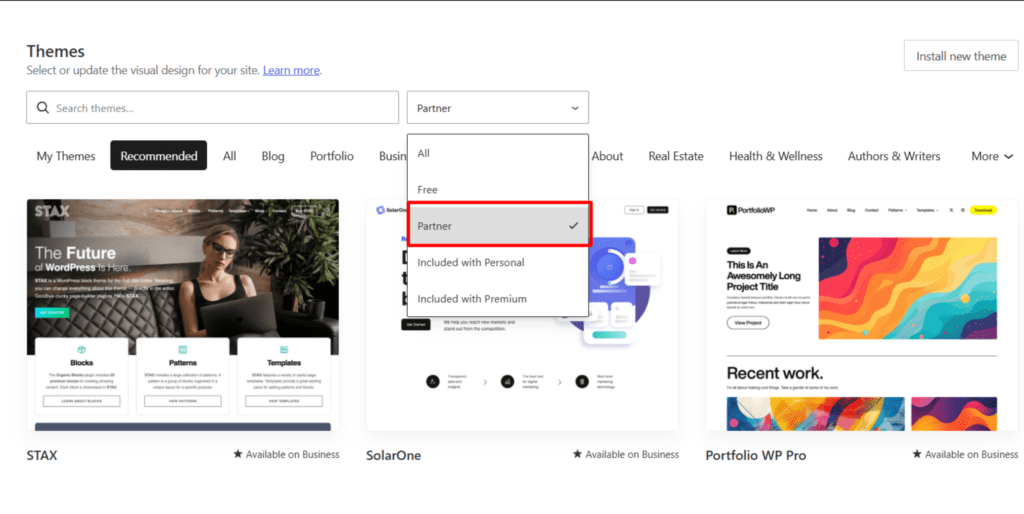Expand the More categories chevron
1024x514 pixels.
[1009, 156]
